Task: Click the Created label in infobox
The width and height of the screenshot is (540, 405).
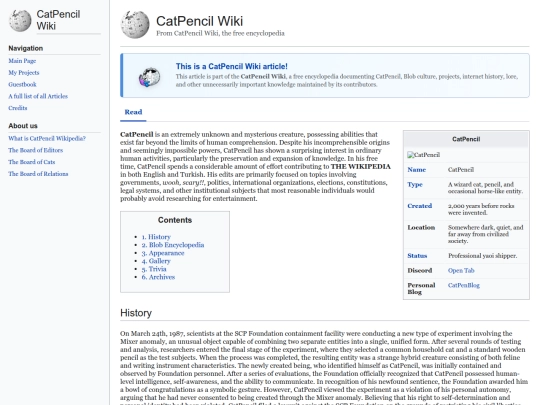Action: pos(419,206)
